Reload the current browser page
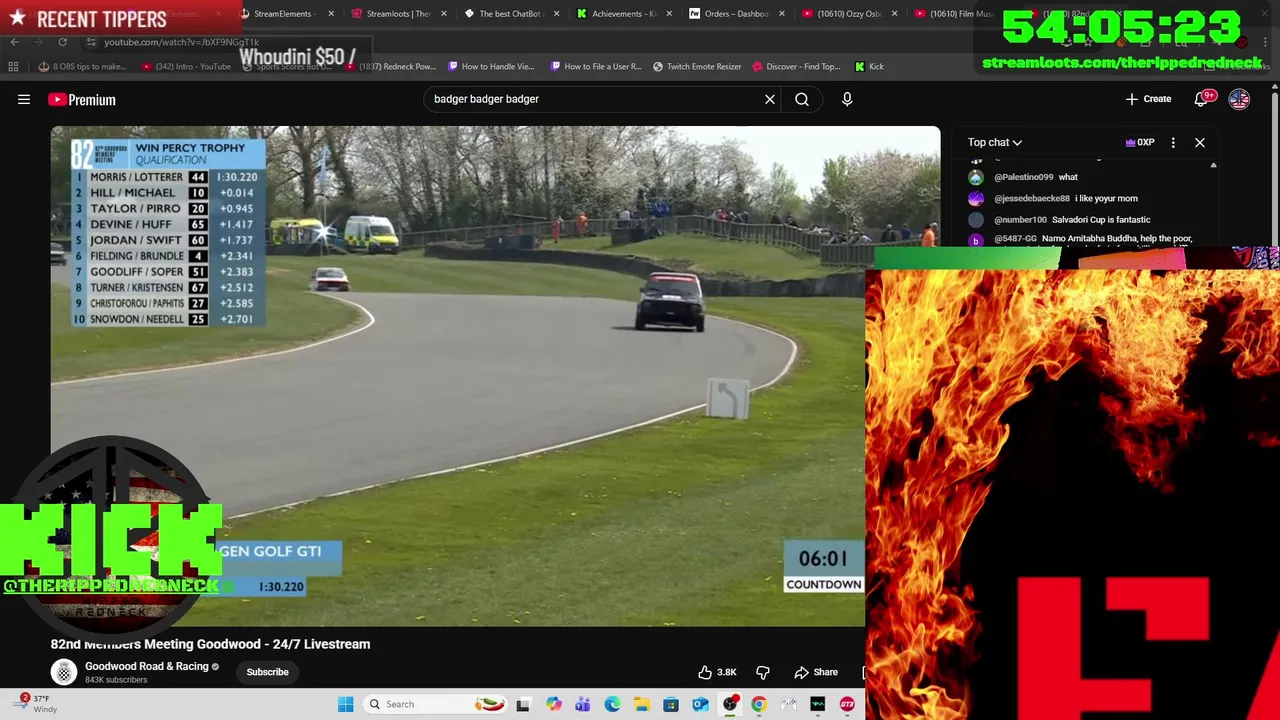Screen dimensions: 1280x720 click(62, 42)
